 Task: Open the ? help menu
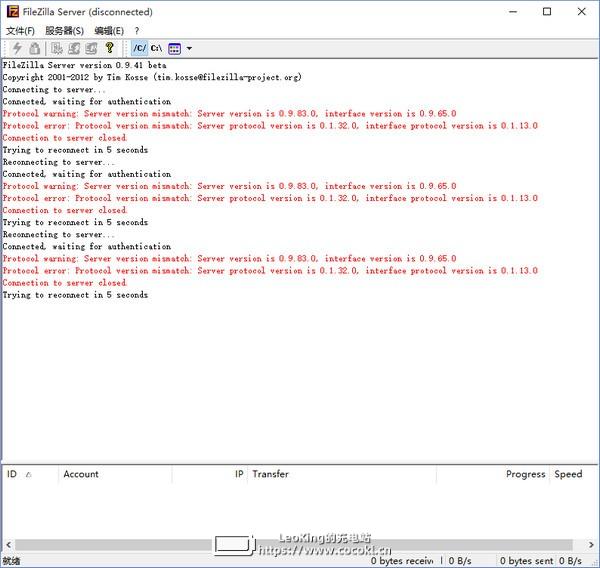pos(137,31)
